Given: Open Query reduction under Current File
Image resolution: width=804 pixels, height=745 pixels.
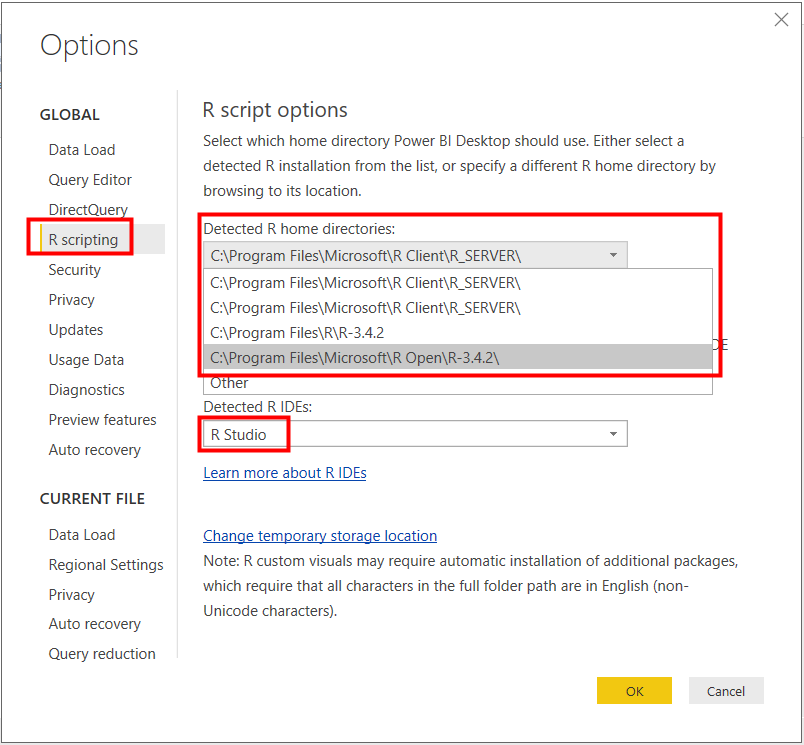Looking at the screenshot, I should pos(102,654).
